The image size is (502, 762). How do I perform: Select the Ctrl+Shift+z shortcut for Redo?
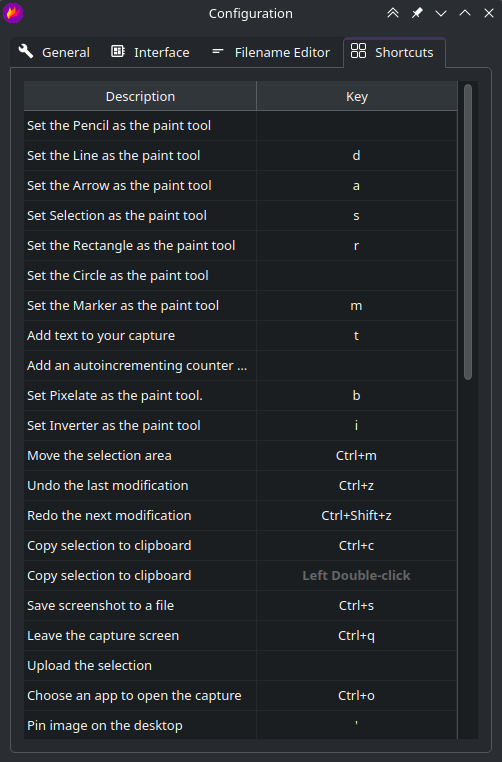pos(357,516)
